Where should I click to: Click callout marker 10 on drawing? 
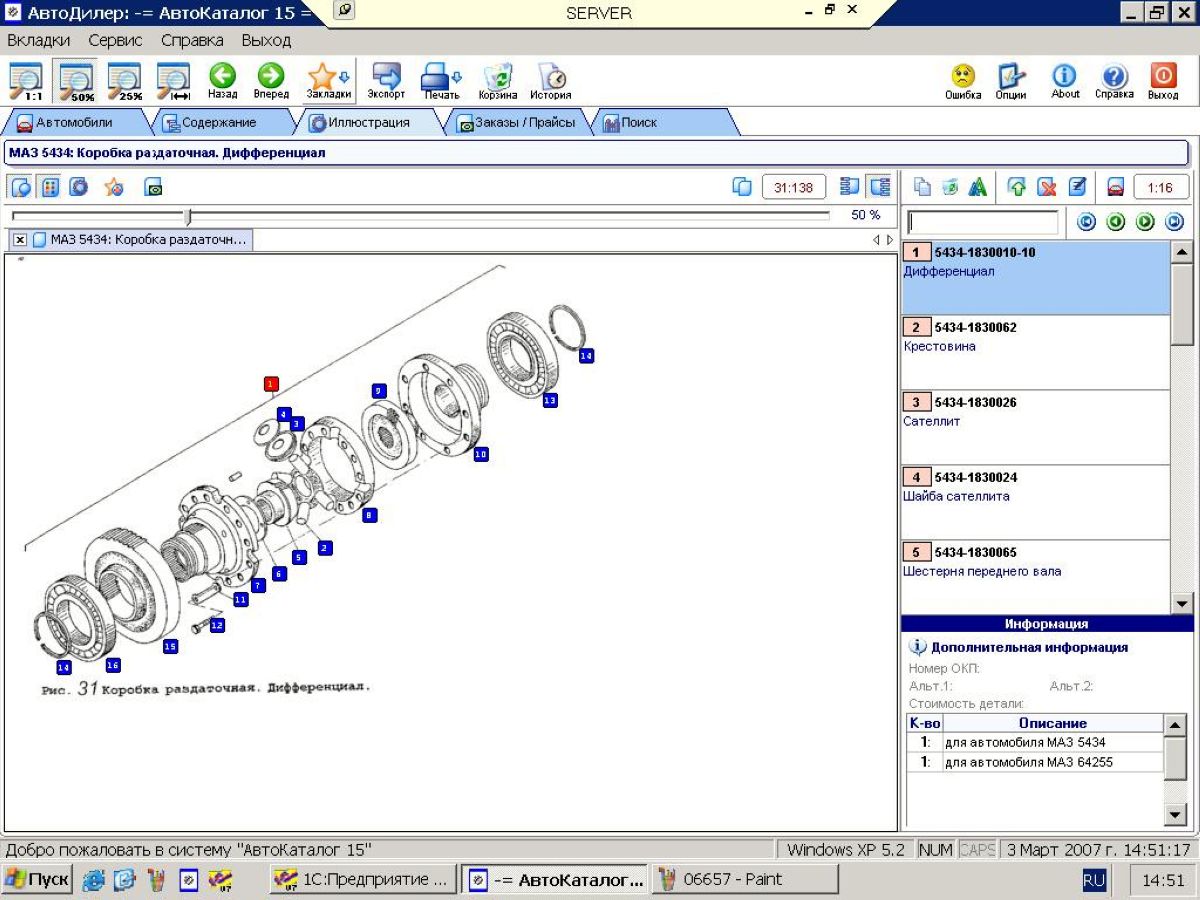tap(481, 454)
